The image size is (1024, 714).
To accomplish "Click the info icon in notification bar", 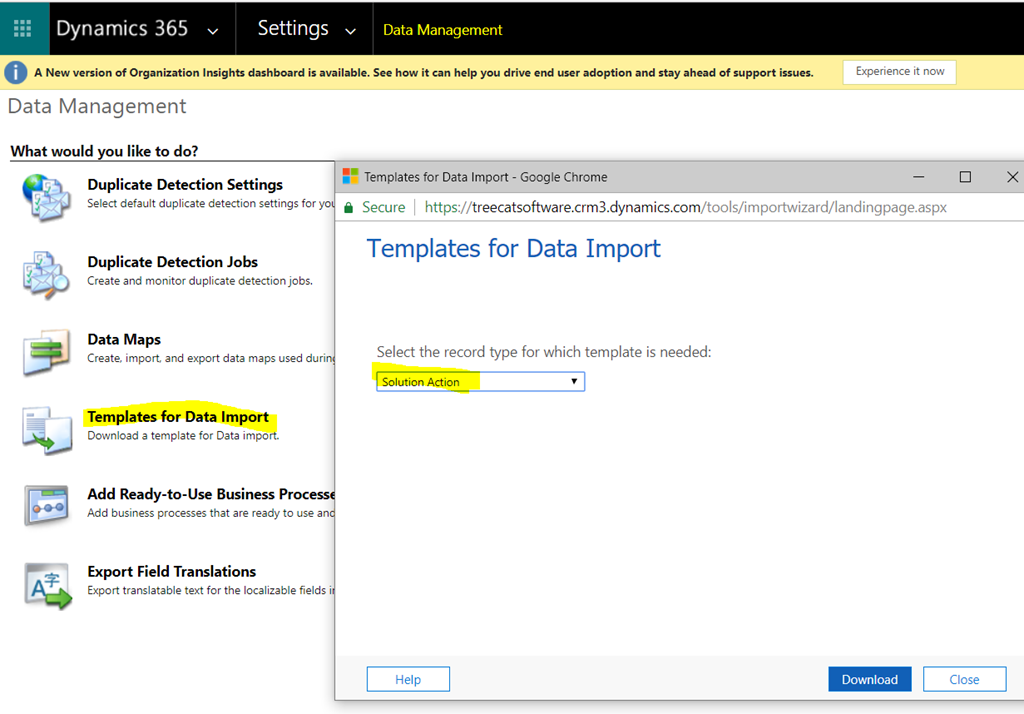I will [x=16, y=73].
